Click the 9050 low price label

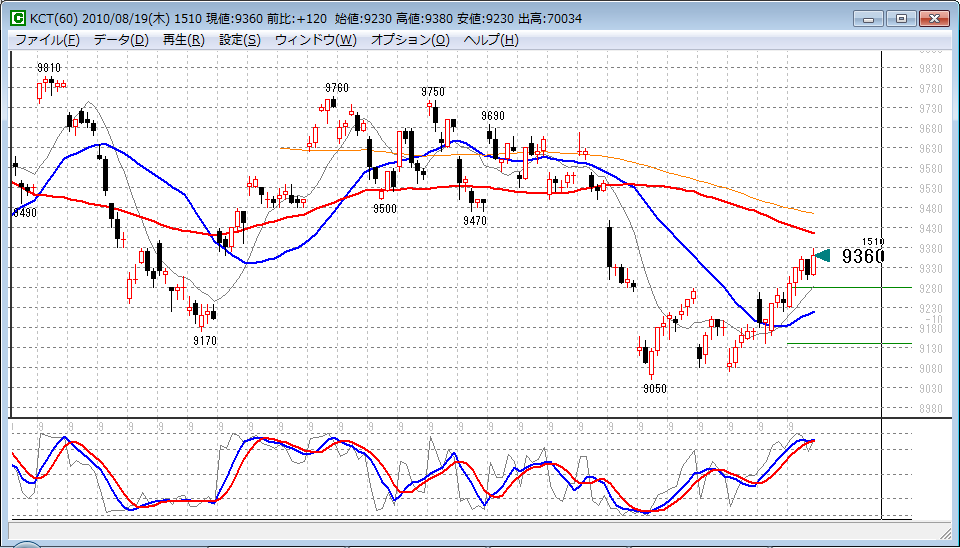tap(655, 389)
